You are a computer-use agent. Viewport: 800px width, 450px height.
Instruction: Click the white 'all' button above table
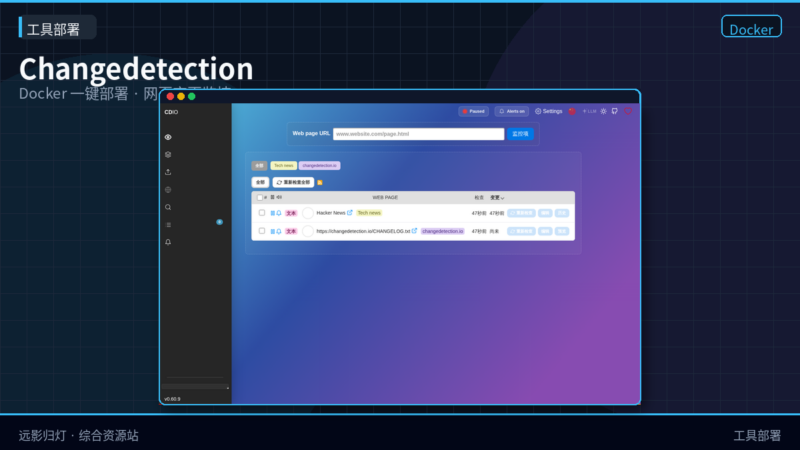tap(260, 182)
